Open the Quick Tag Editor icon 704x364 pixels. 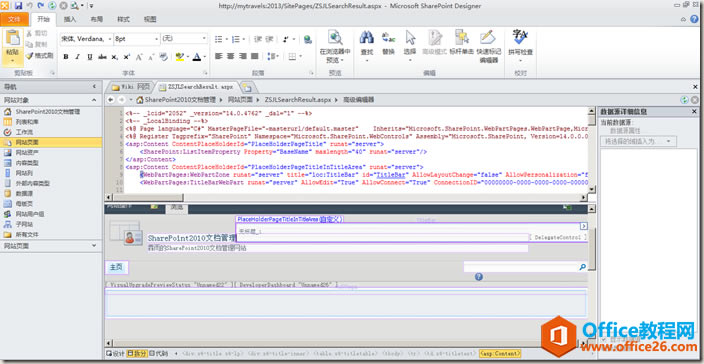click(487, 38)
